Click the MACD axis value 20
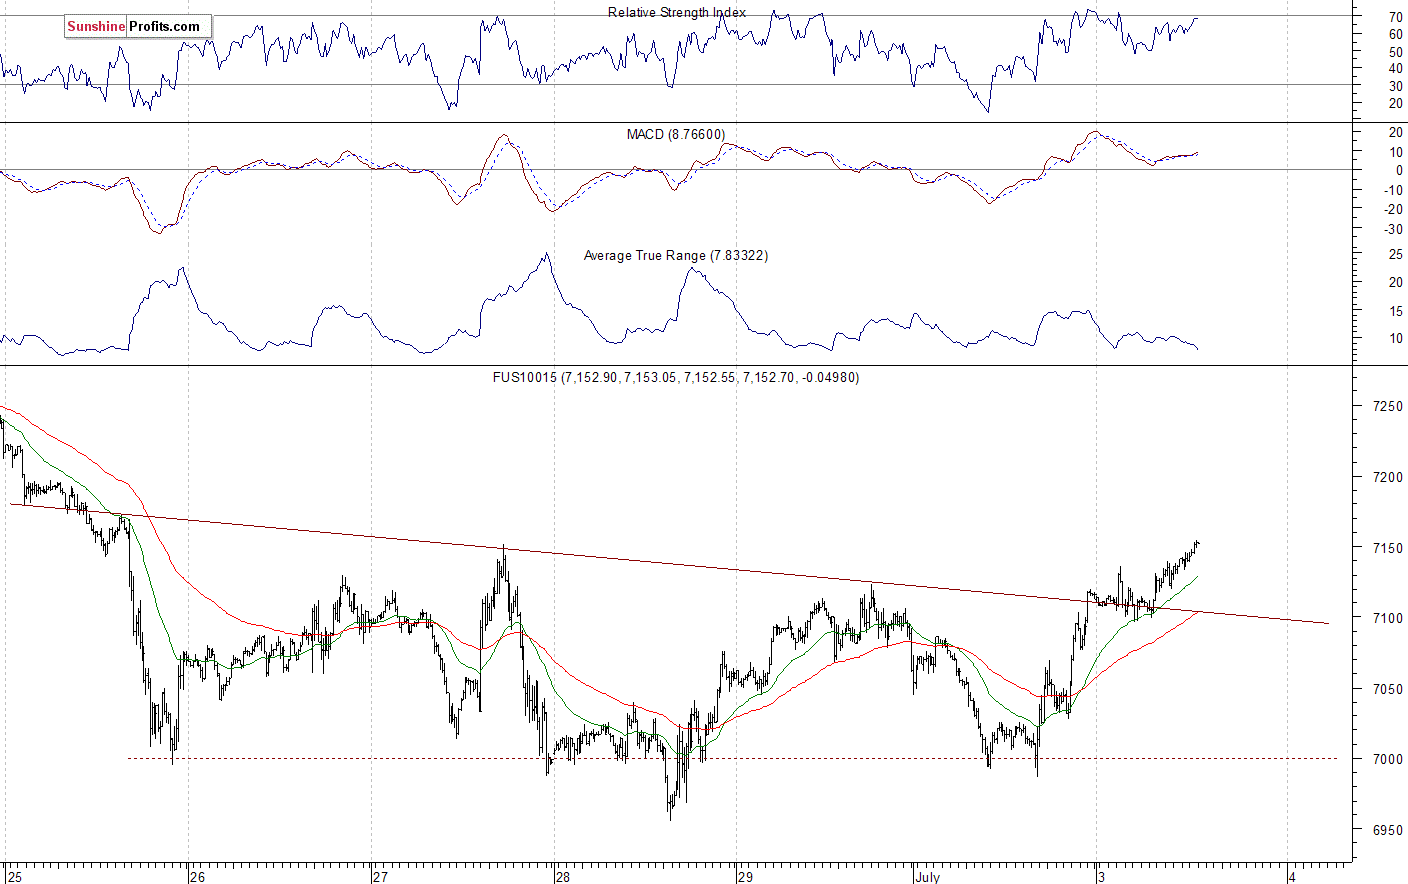1408x884 pixels. [1395, 133]
